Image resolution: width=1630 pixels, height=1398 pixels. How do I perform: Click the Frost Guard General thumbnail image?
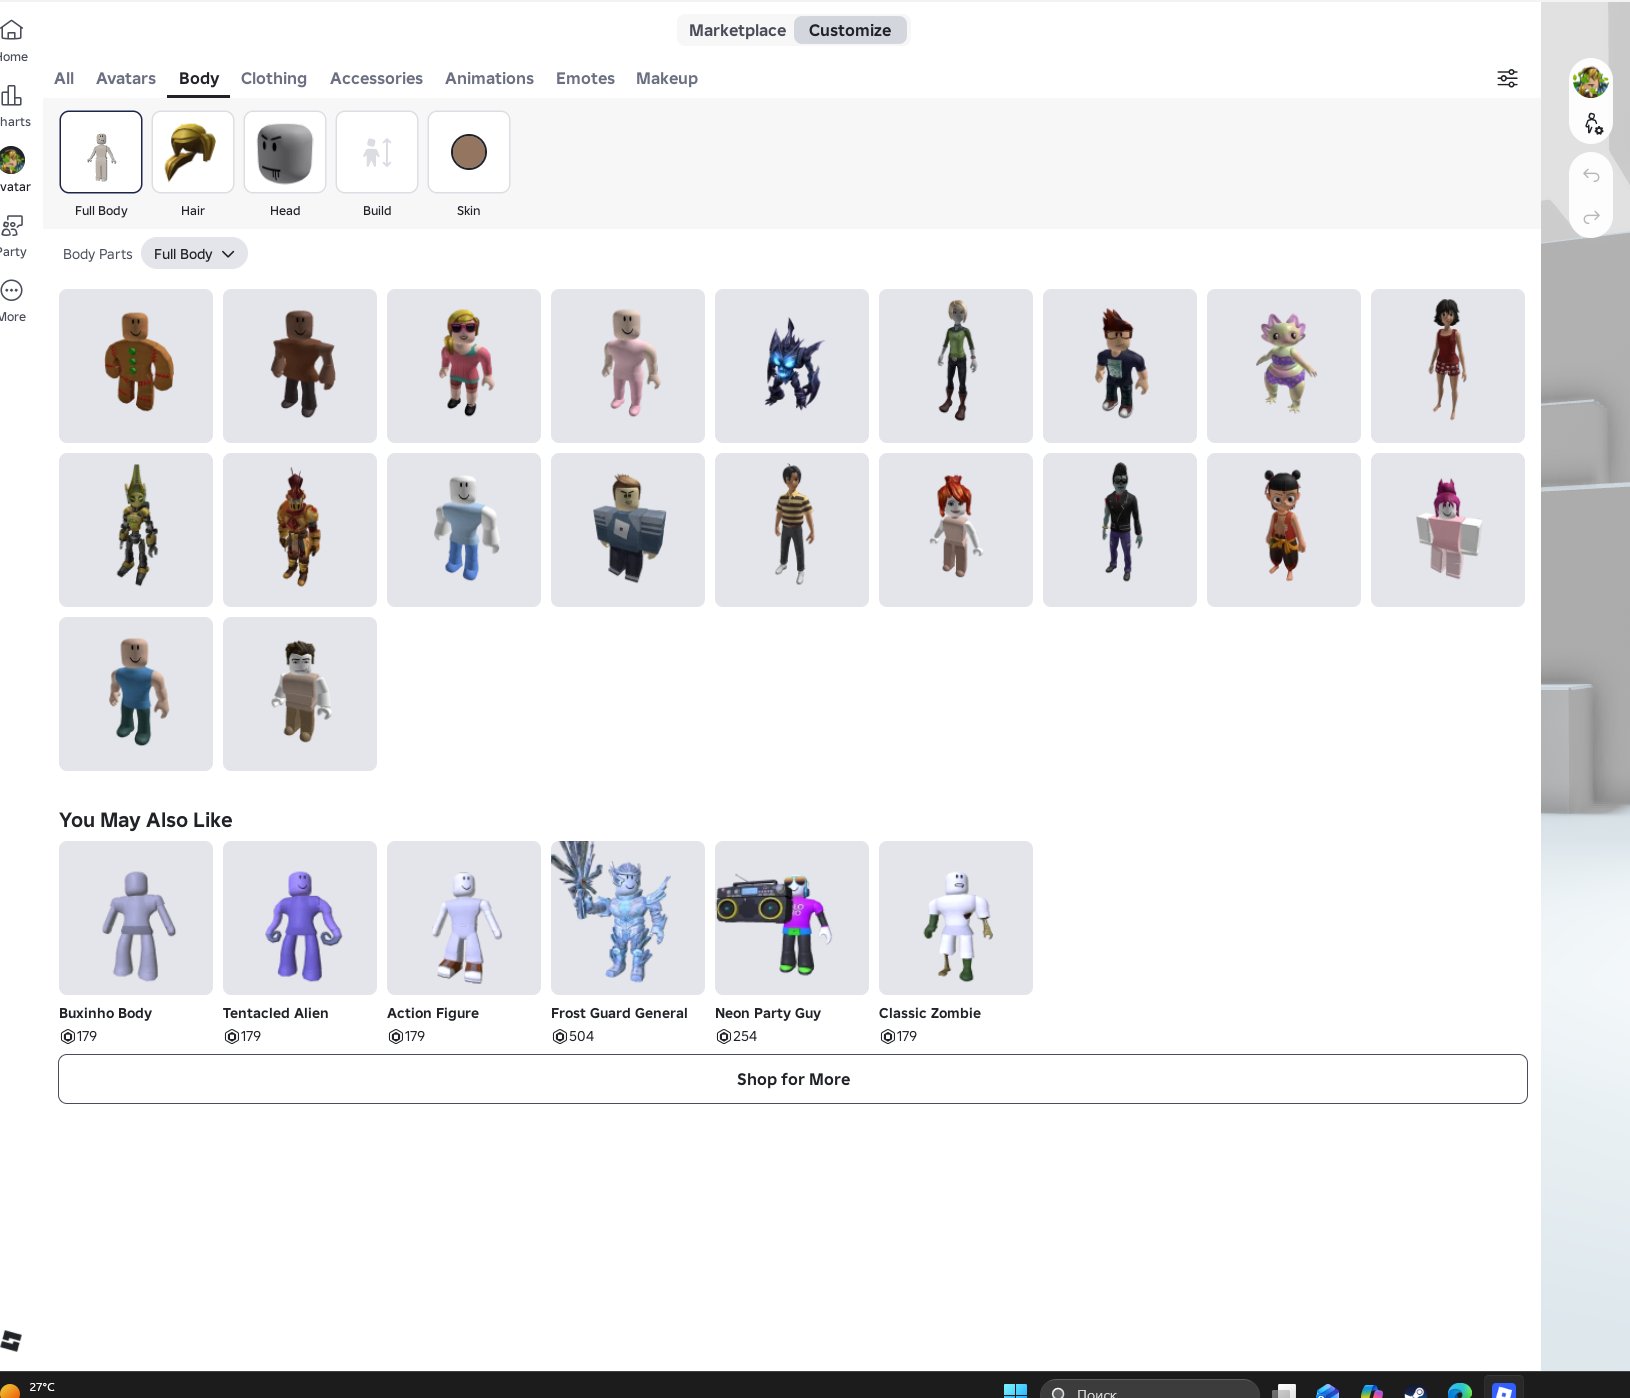[x=628, y=918]
